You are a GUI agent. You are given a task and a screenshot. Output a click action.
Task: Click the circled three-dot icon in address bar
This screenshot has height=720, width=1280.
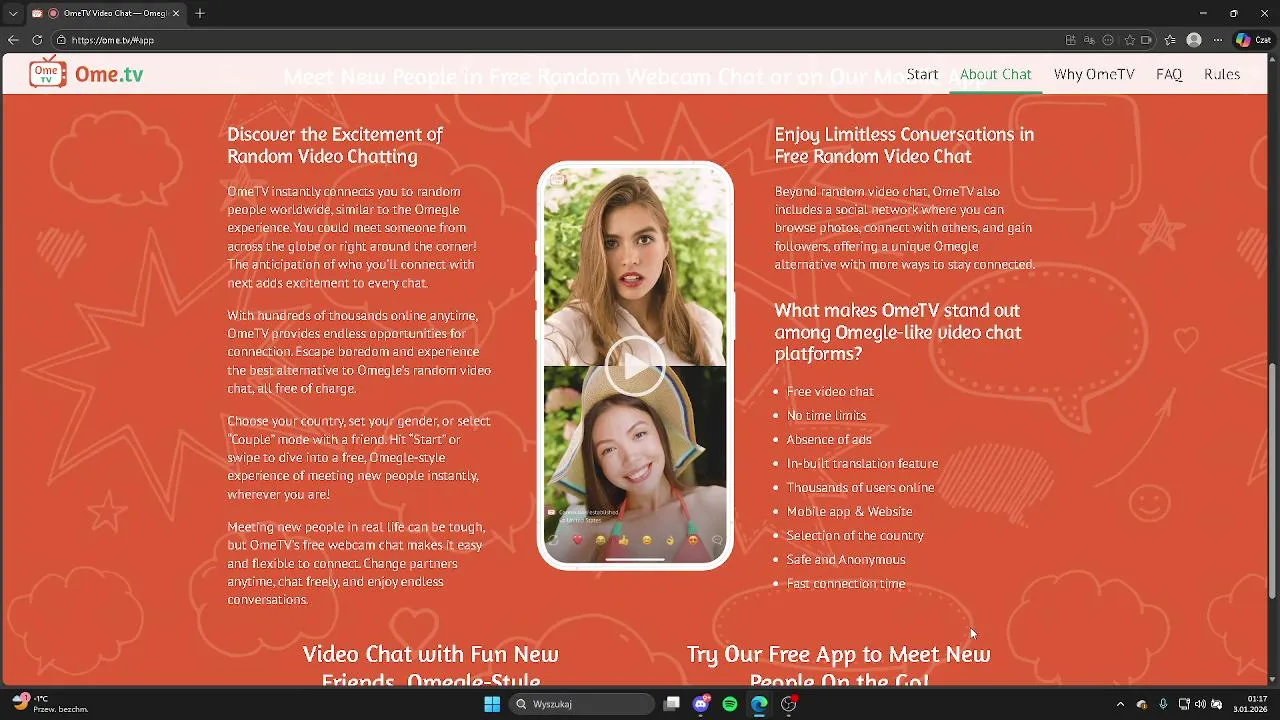[1108, 40]
